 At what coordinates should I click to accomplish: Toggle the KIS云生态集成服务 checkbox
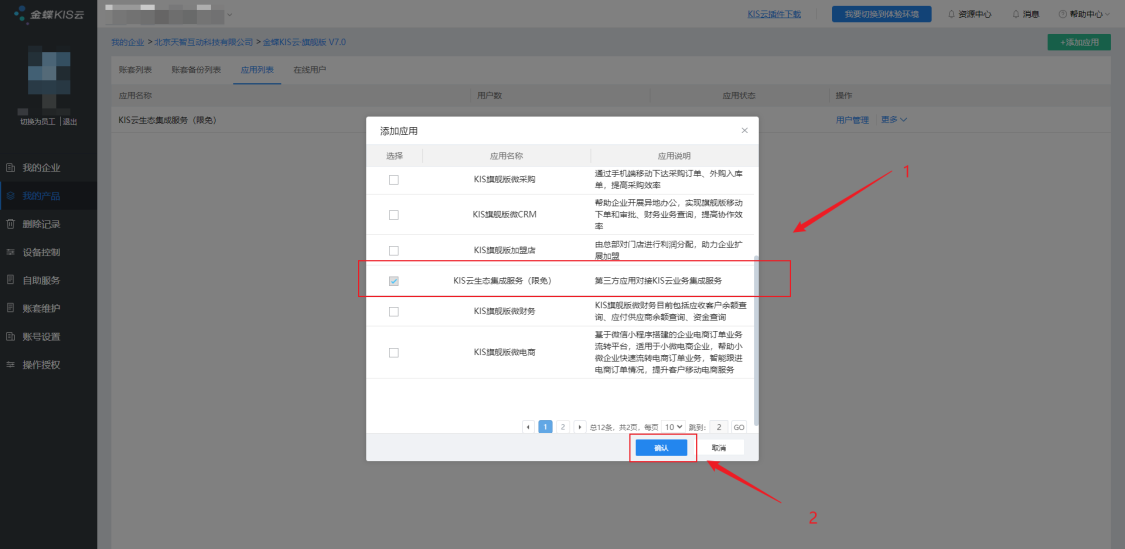click(393, 281)
